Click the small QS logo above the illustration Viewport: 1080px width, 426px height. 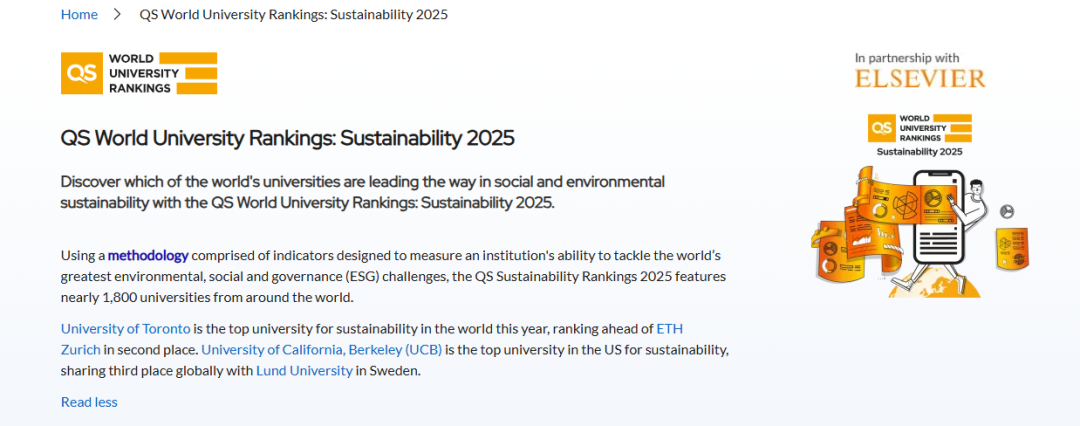click(x=920, y=128)
